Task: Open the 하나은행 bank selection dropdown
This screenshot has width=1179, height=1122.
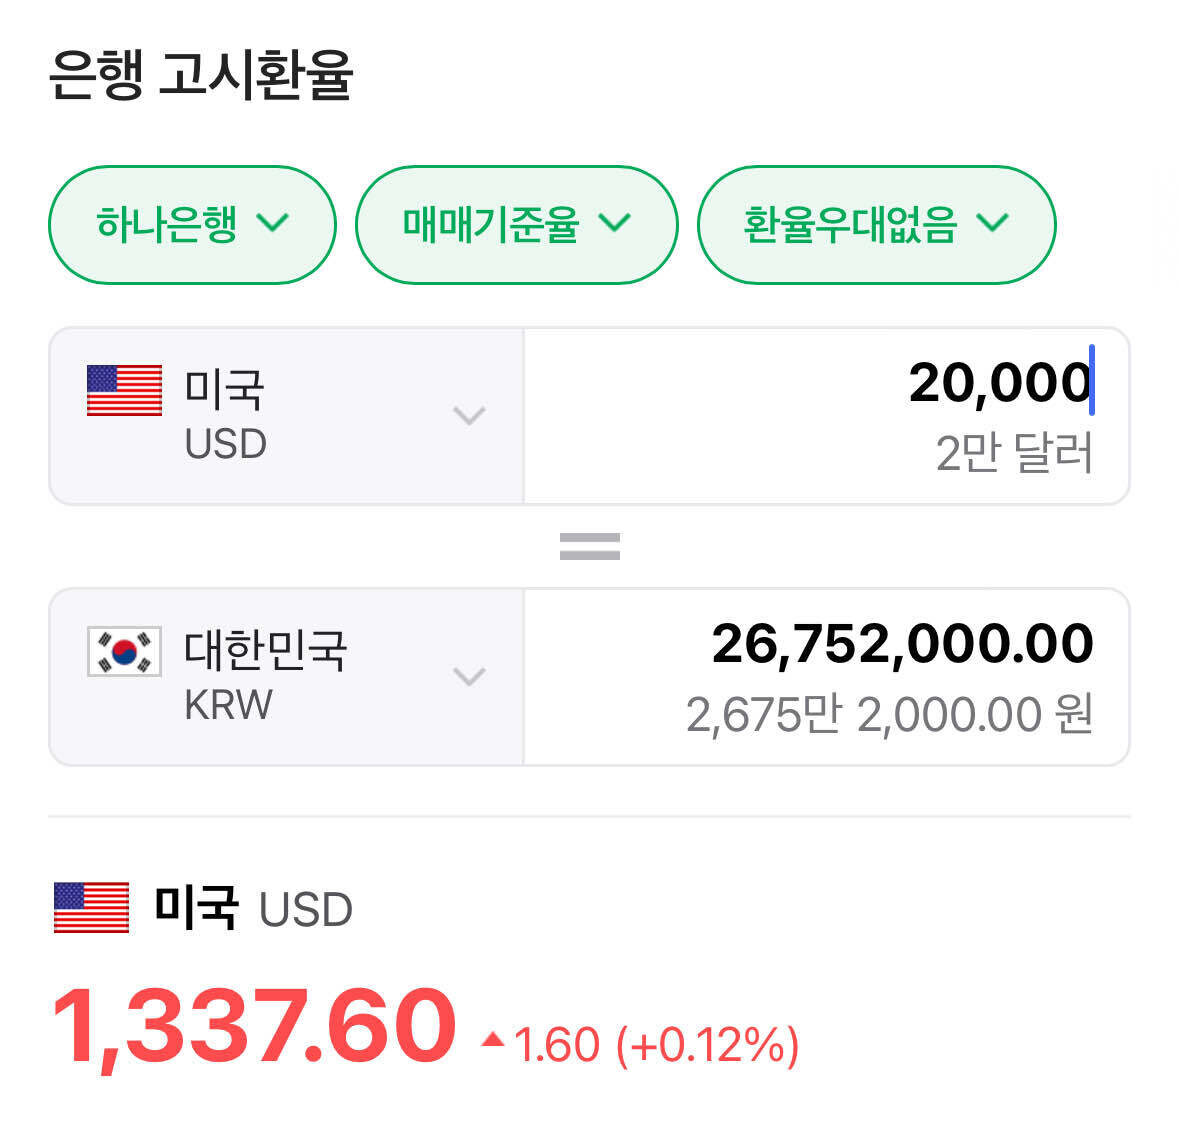Action: tap(192, 224)
